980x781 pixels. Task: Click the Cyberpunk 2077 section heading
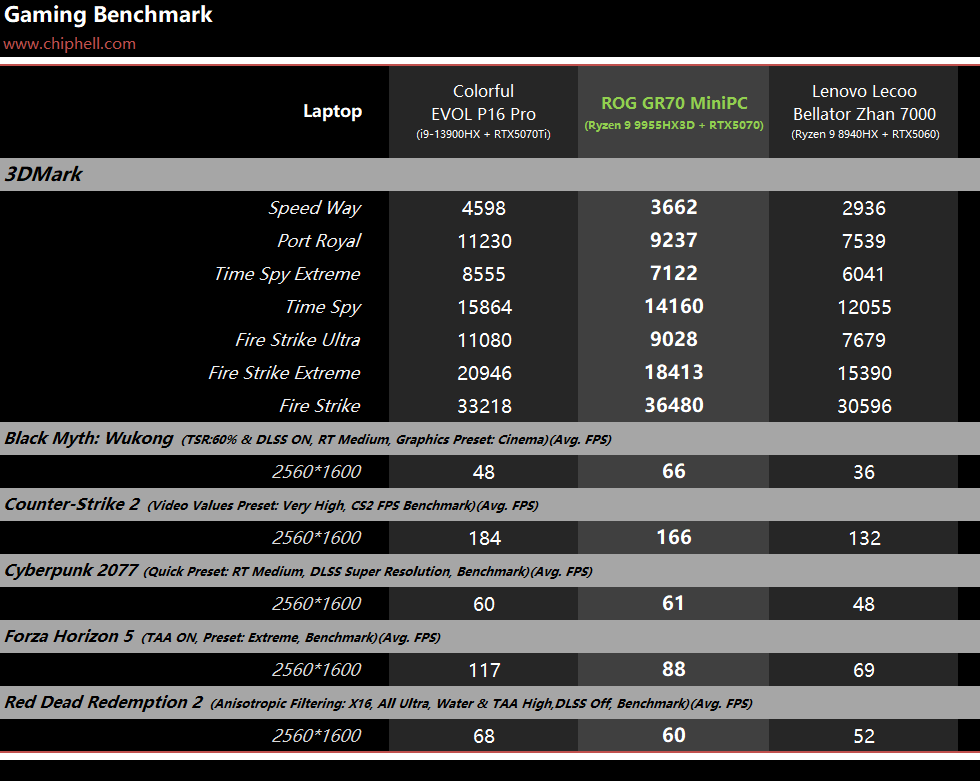(71, 571)
